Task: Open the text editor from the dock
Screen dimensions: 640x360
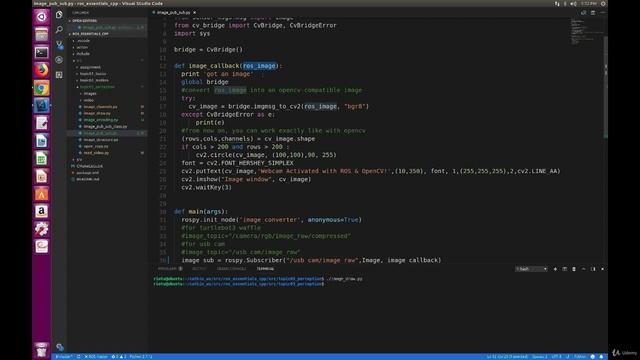Action: pos(41,123)
